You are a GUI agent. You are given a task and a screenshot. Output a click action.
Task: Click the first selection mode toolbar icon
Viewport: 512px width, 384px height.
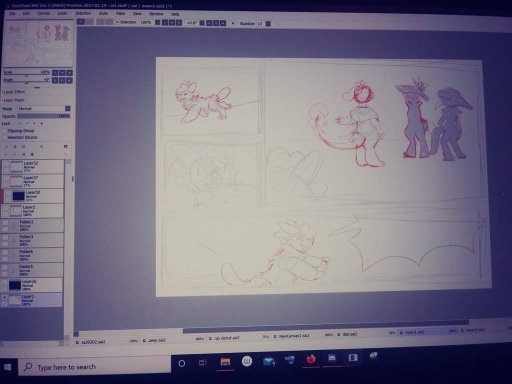click(x=81, y=22)
